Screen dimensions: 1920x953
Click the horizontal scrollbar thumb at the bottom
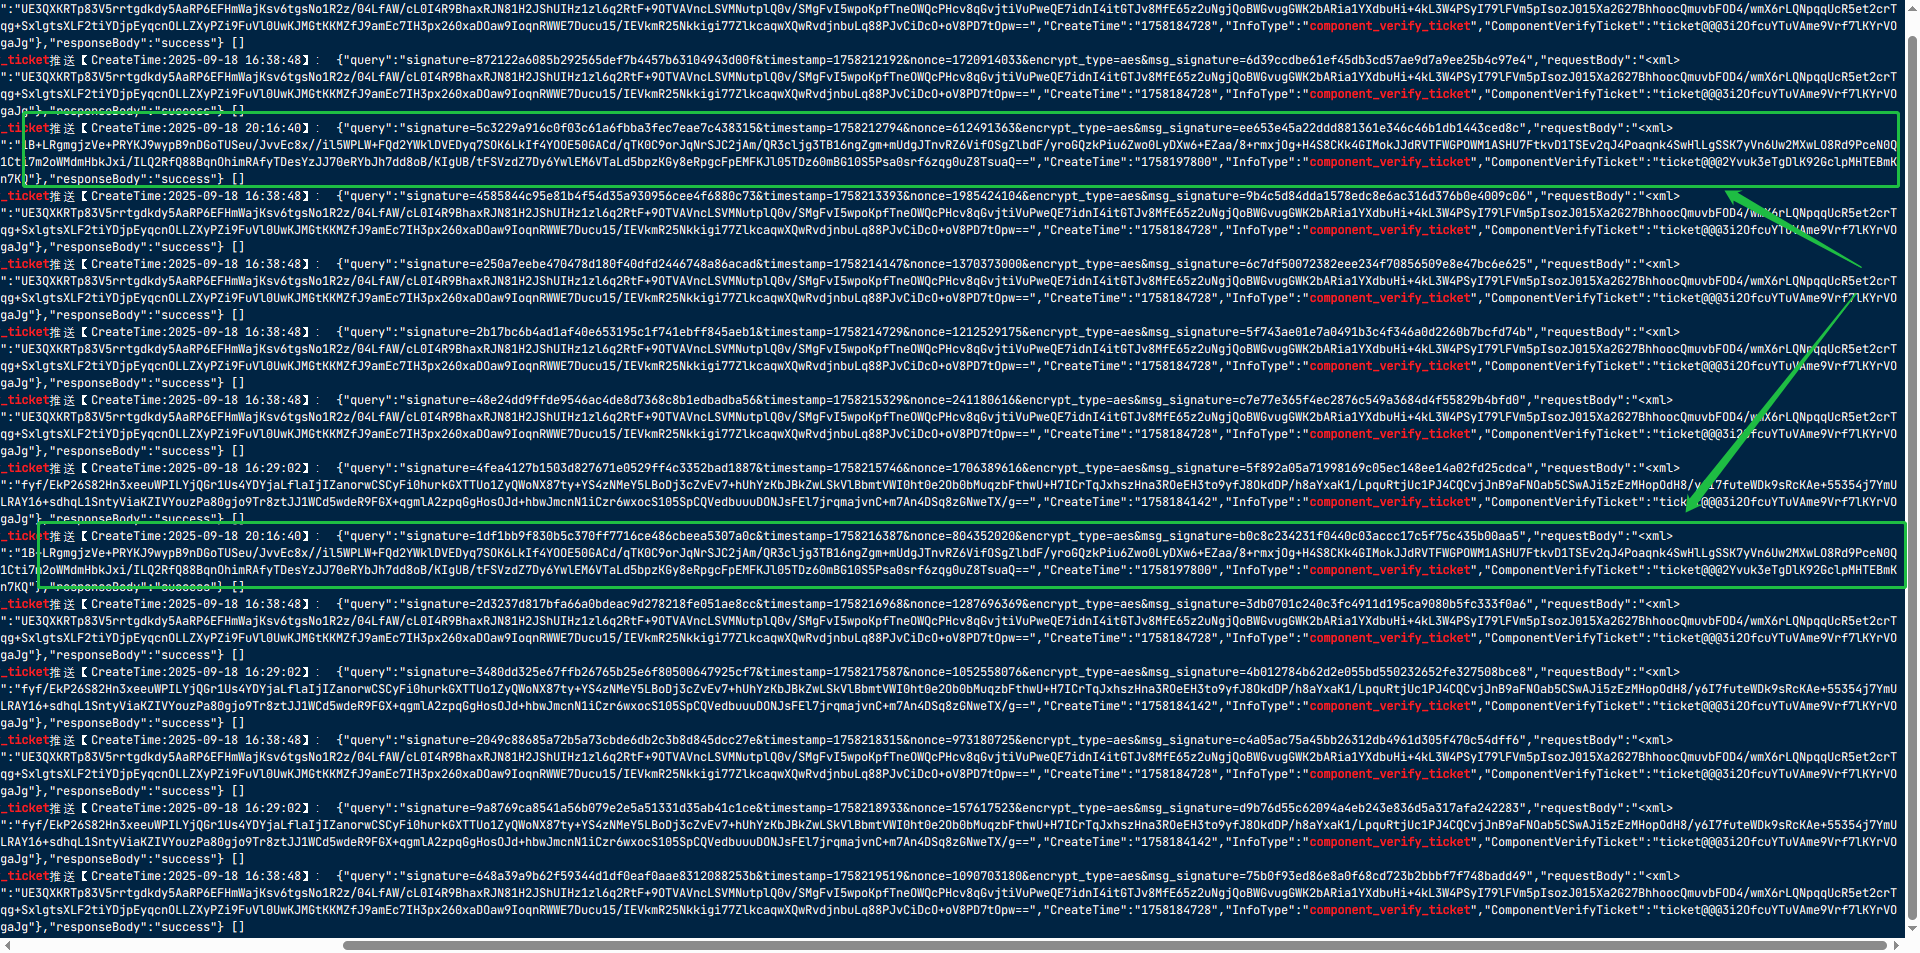click(1114, 945)
